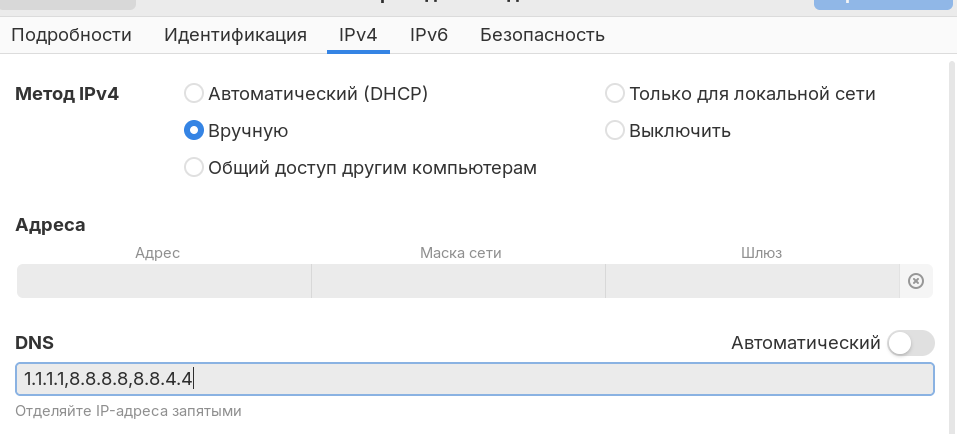Open the Безопасность tab

tap(542, 35)
